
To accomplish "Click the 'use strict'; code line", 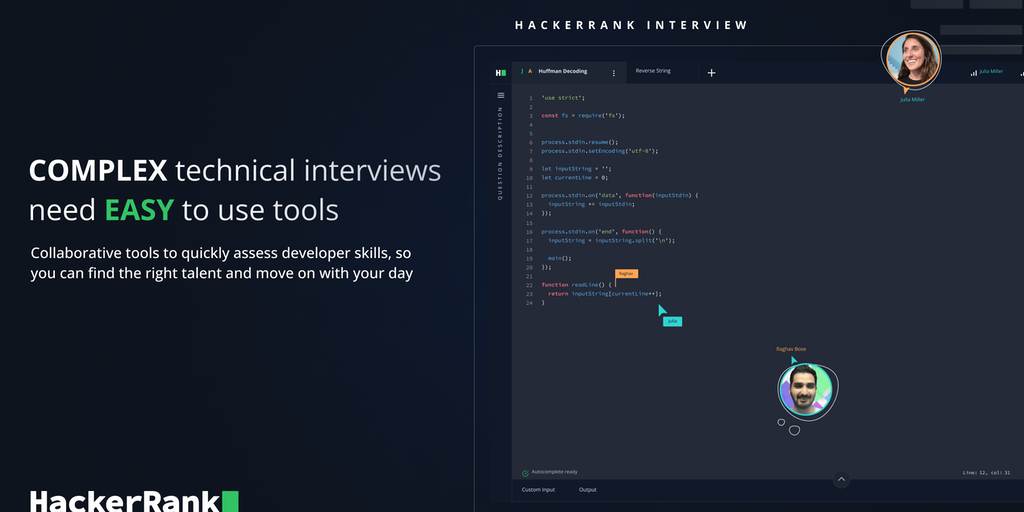I will pos(563,98).
